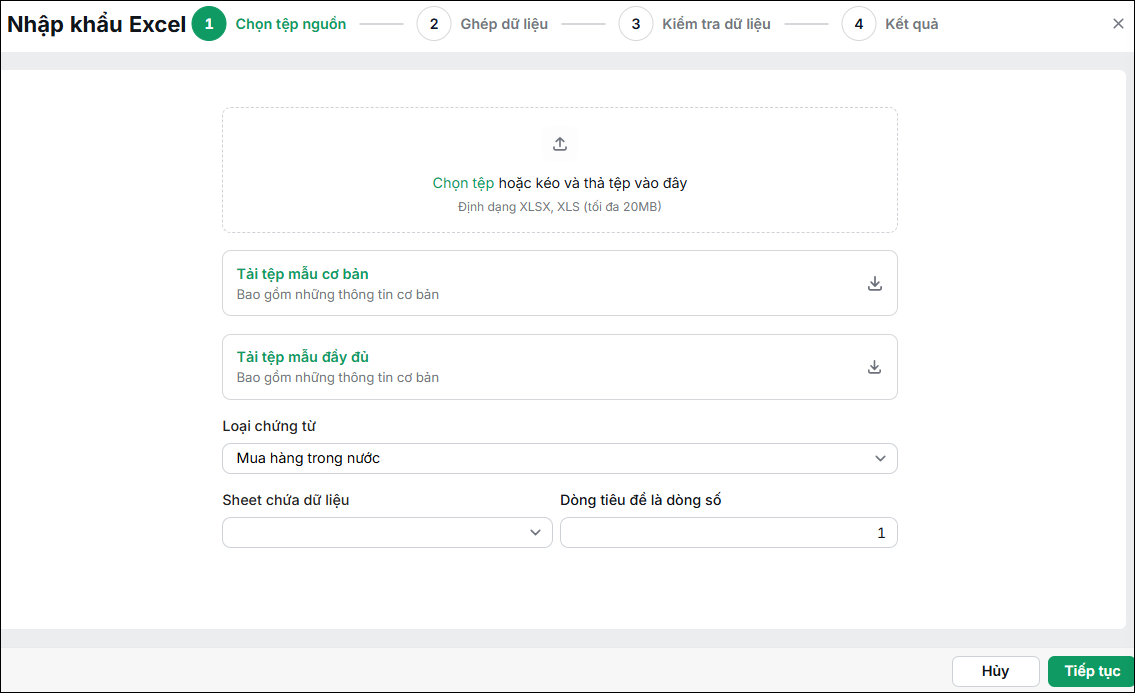1135x693 pixels.
Task: Expand the Sheet chứa dữ liệu dropdown arrow
Action: point(535,532)
